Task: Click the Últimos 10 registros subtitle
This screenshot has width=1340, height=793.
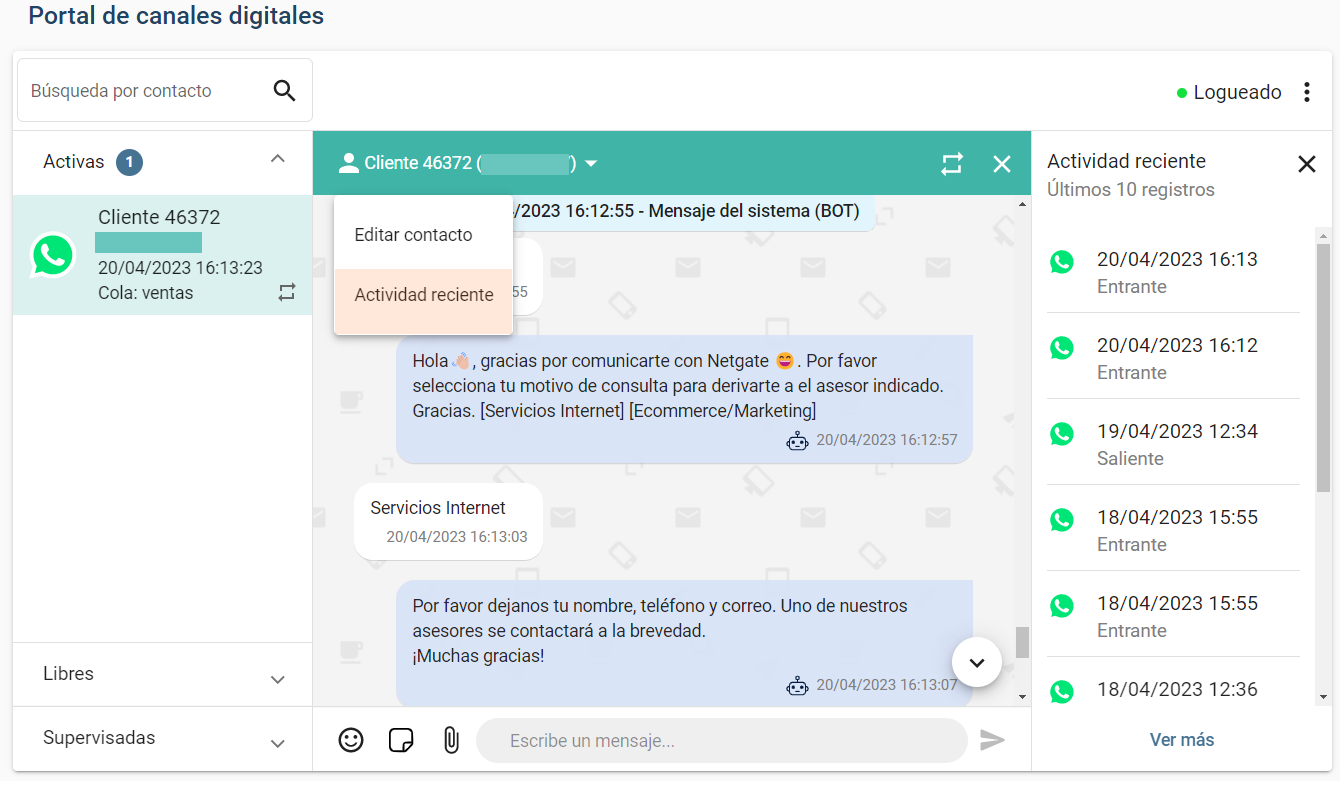Action: pyautogui.click(x=1131, y=190)
